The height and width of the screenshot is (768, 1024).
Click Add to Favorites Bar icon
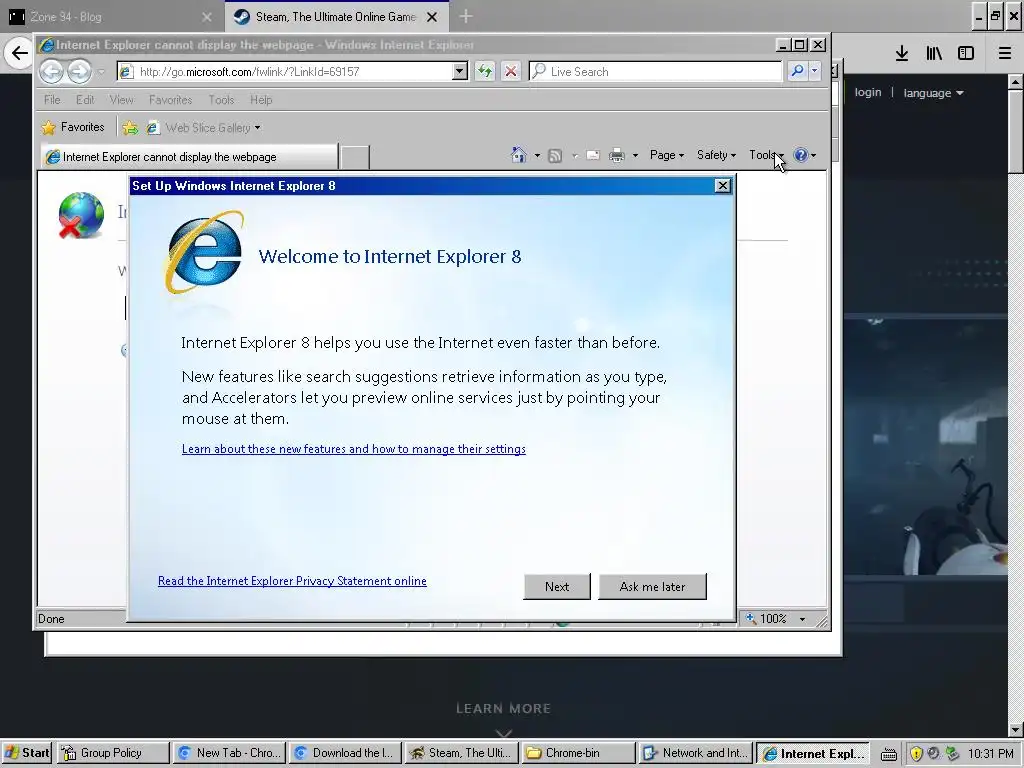pos(130,128)
